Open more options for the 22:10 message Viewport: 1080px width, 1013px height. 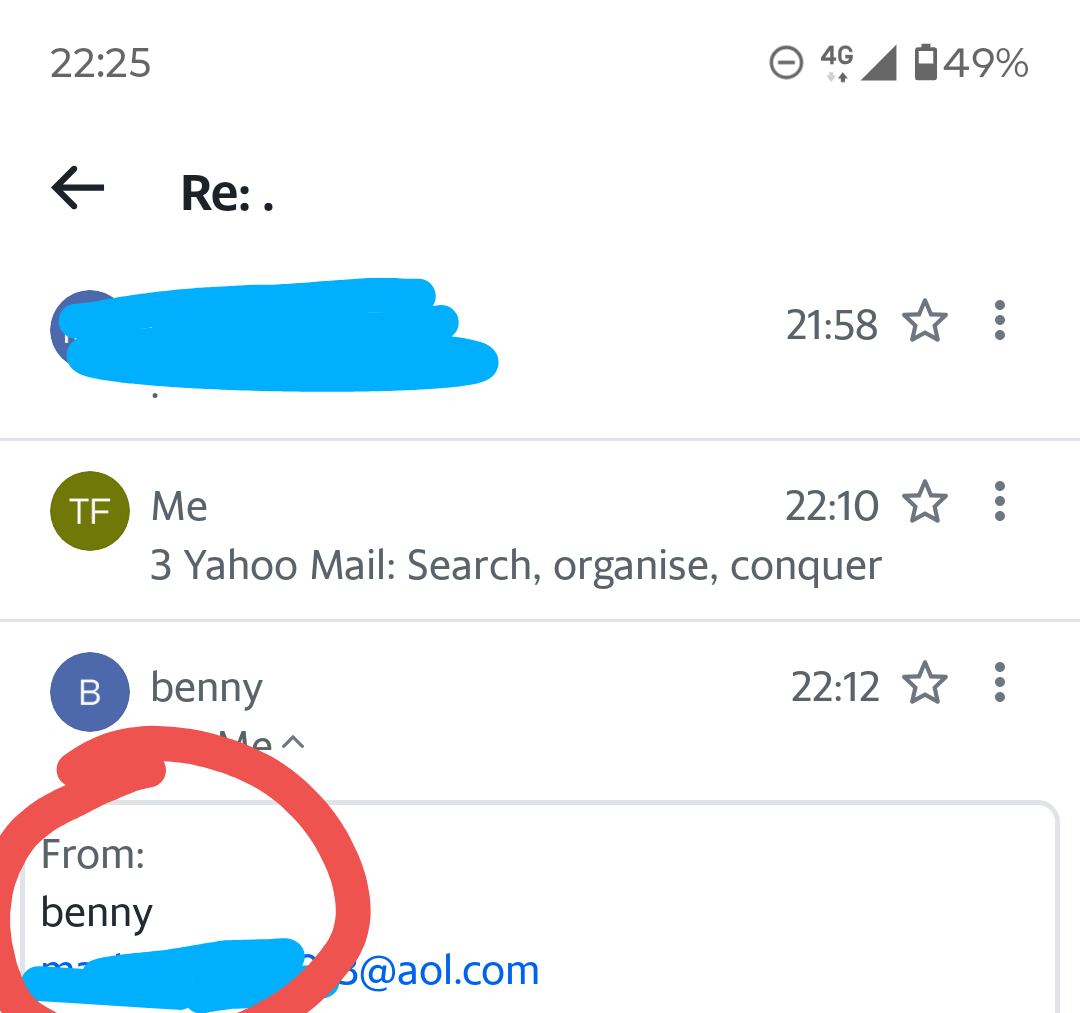(999, 502)
